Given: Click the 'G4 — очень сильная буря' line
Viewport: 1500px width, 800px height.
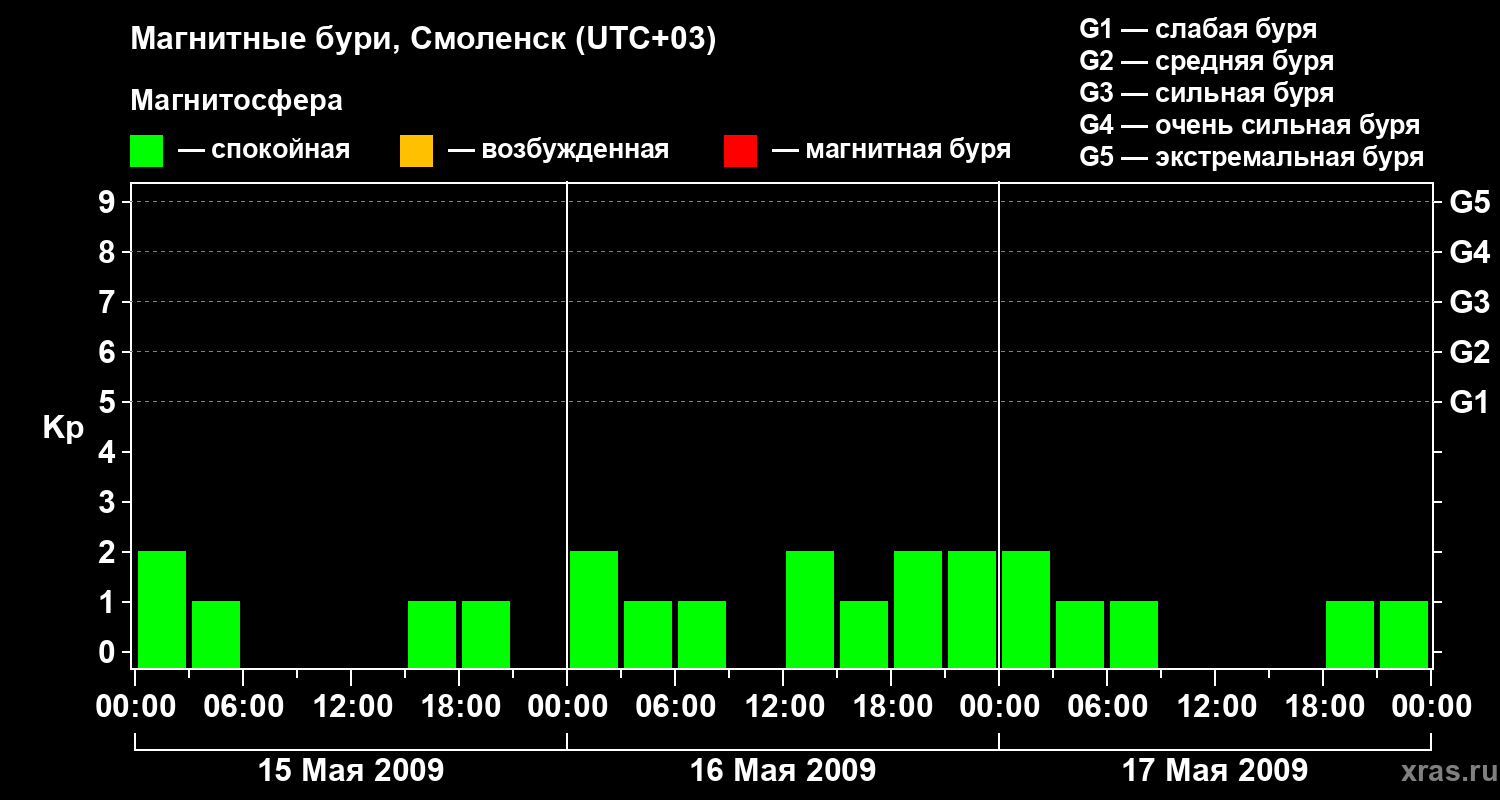Looking at the screenshot, I should coord(1250,125).
